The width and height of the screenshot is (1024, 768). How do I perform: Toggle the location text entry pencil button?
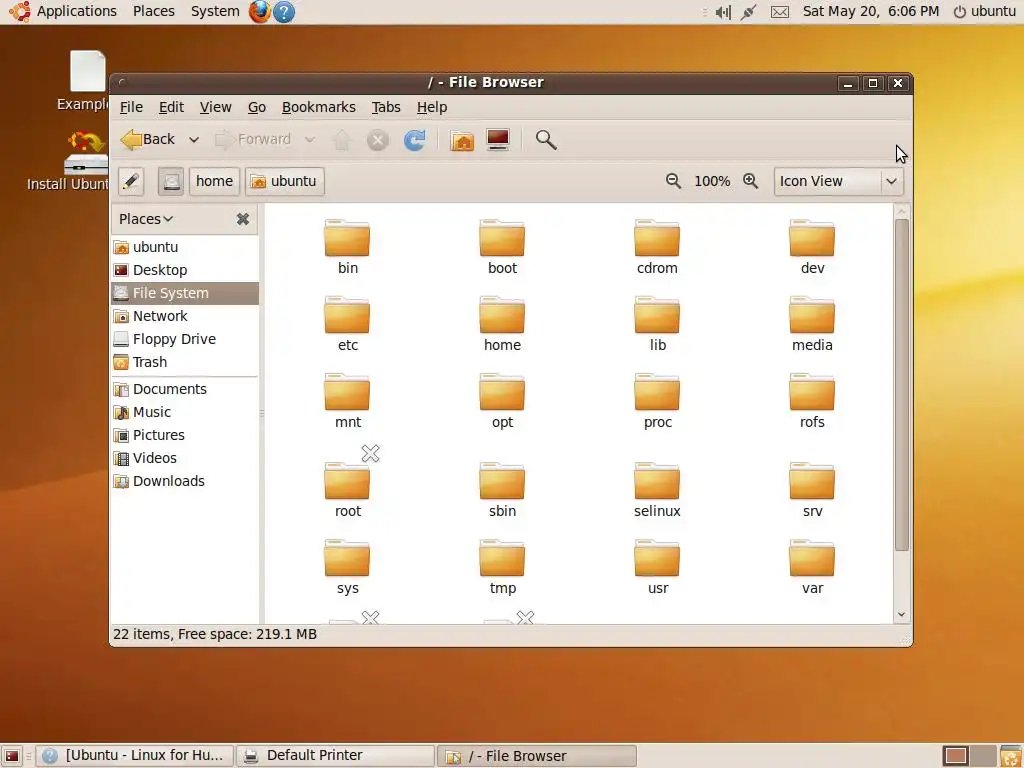[131, 181]
